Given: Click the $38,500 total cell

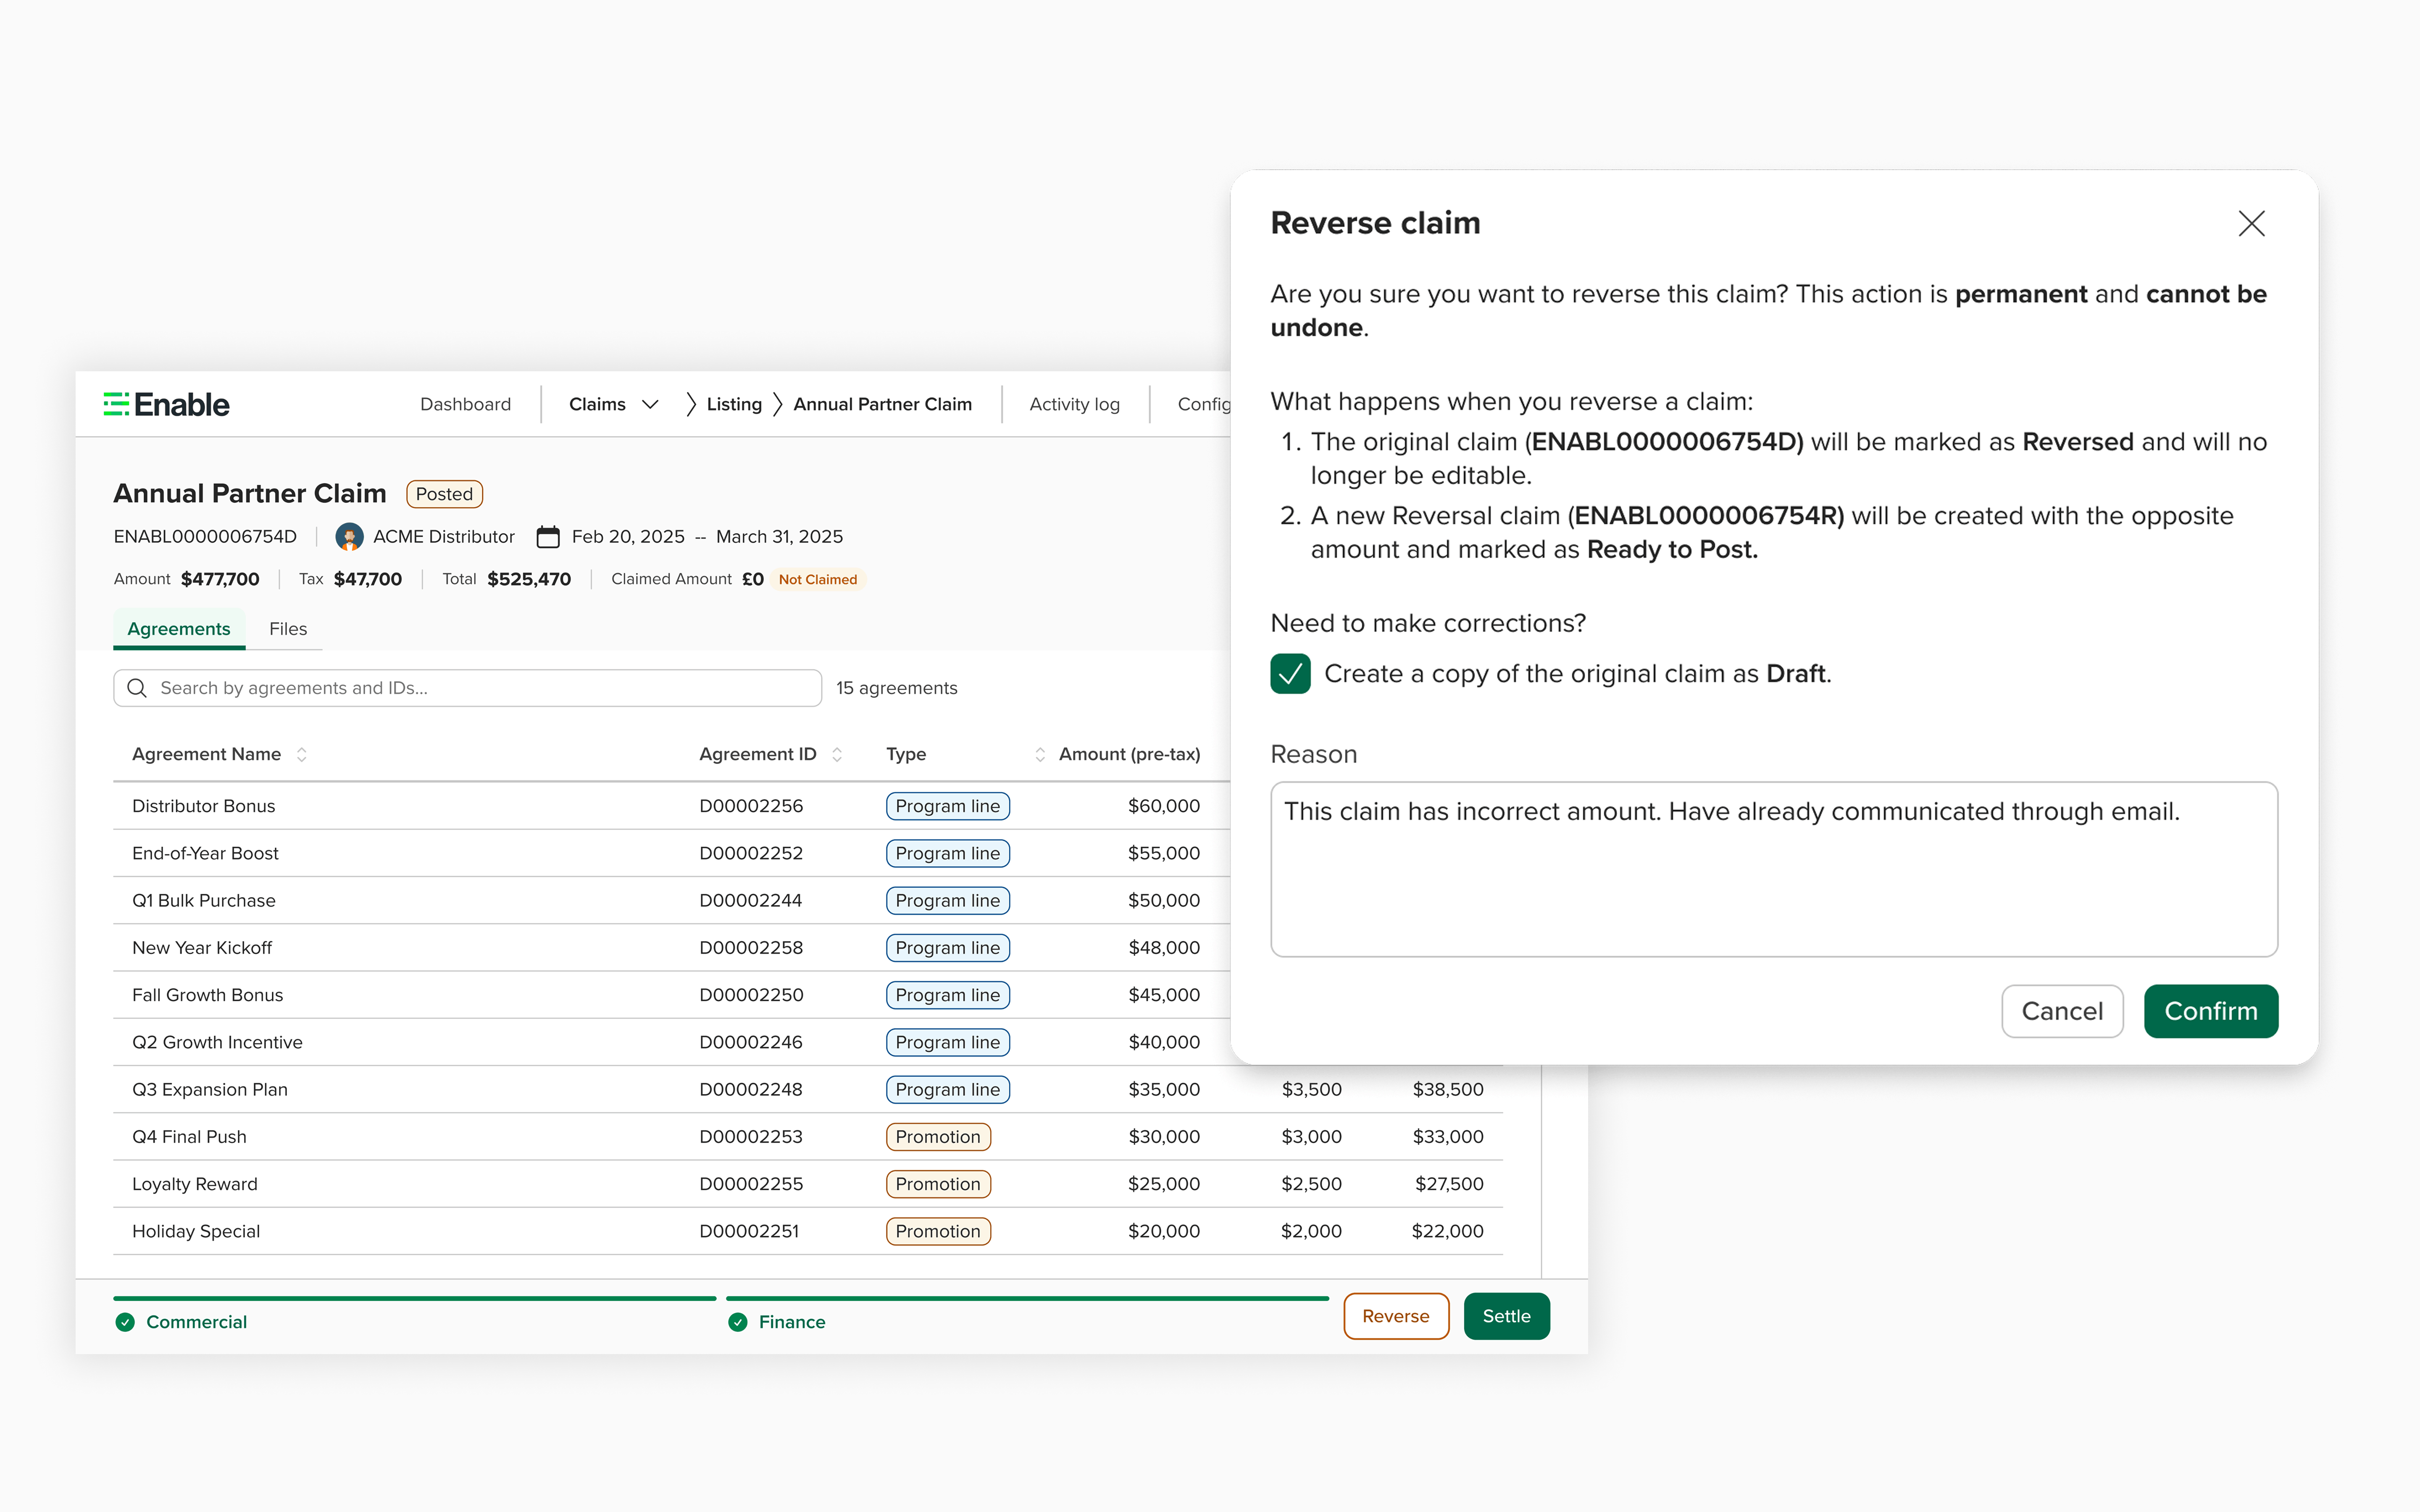Looking at the screenshot, I should (1447, 1089).
